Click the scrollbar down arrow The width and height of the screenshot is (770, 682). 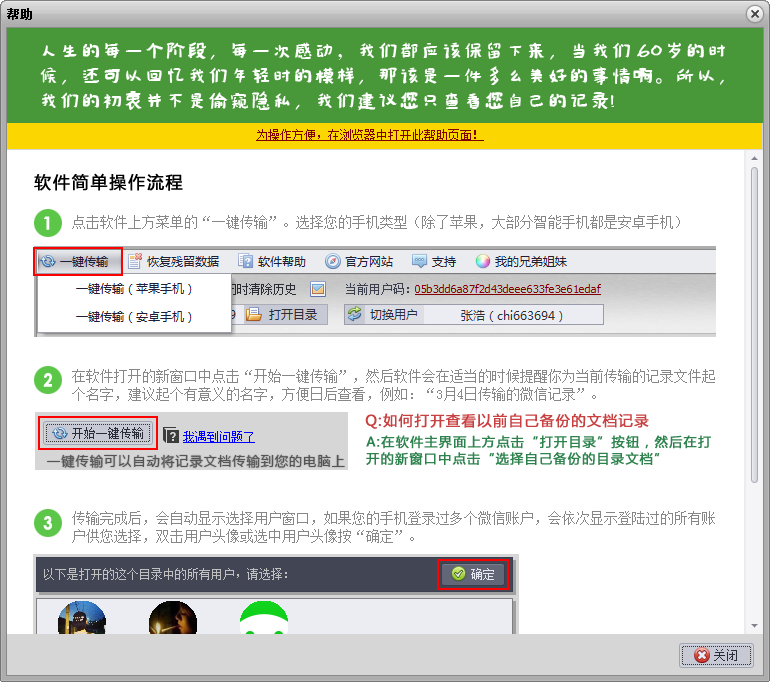point(754,625)
